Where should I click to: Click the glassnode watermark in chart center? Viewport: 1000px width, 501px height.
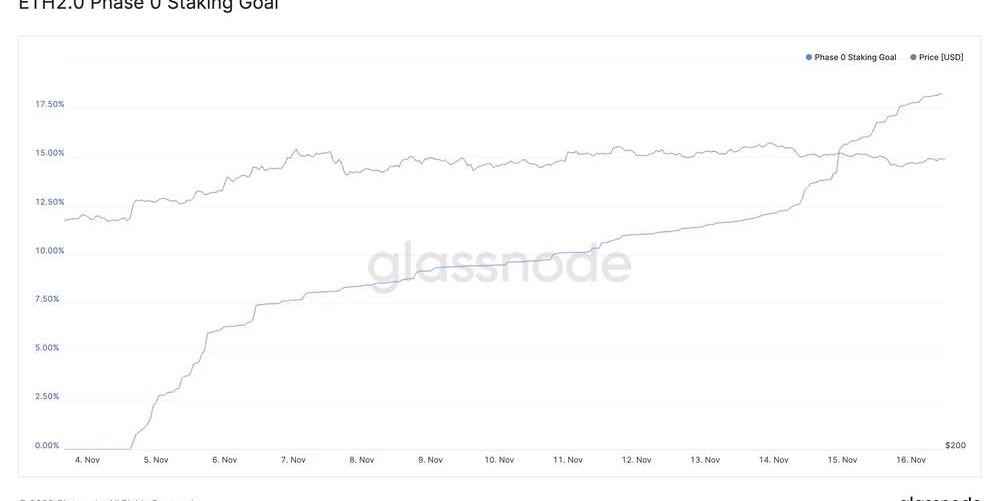click(x=499, y=265)
